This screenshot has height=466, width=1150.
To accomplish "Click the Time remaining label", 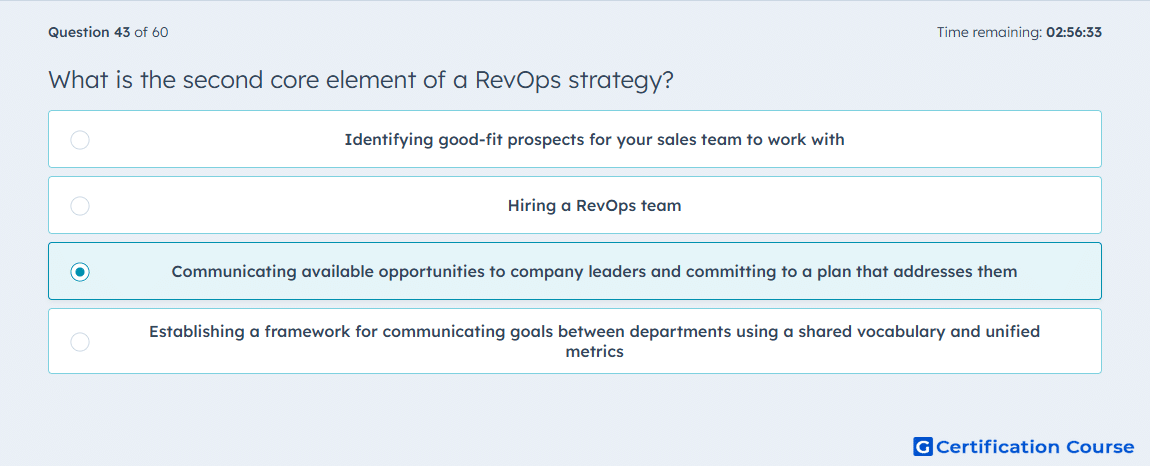I will click(989, 32).
